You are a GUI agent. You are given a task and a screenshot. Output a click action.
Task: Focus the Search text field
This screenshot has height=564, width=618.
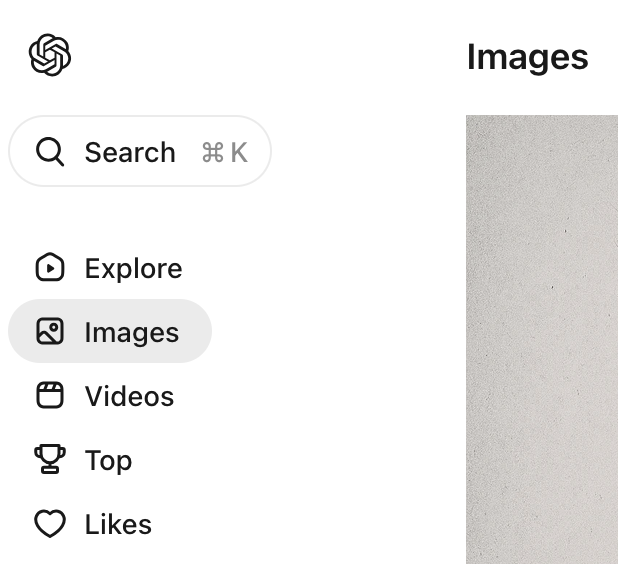130,152
